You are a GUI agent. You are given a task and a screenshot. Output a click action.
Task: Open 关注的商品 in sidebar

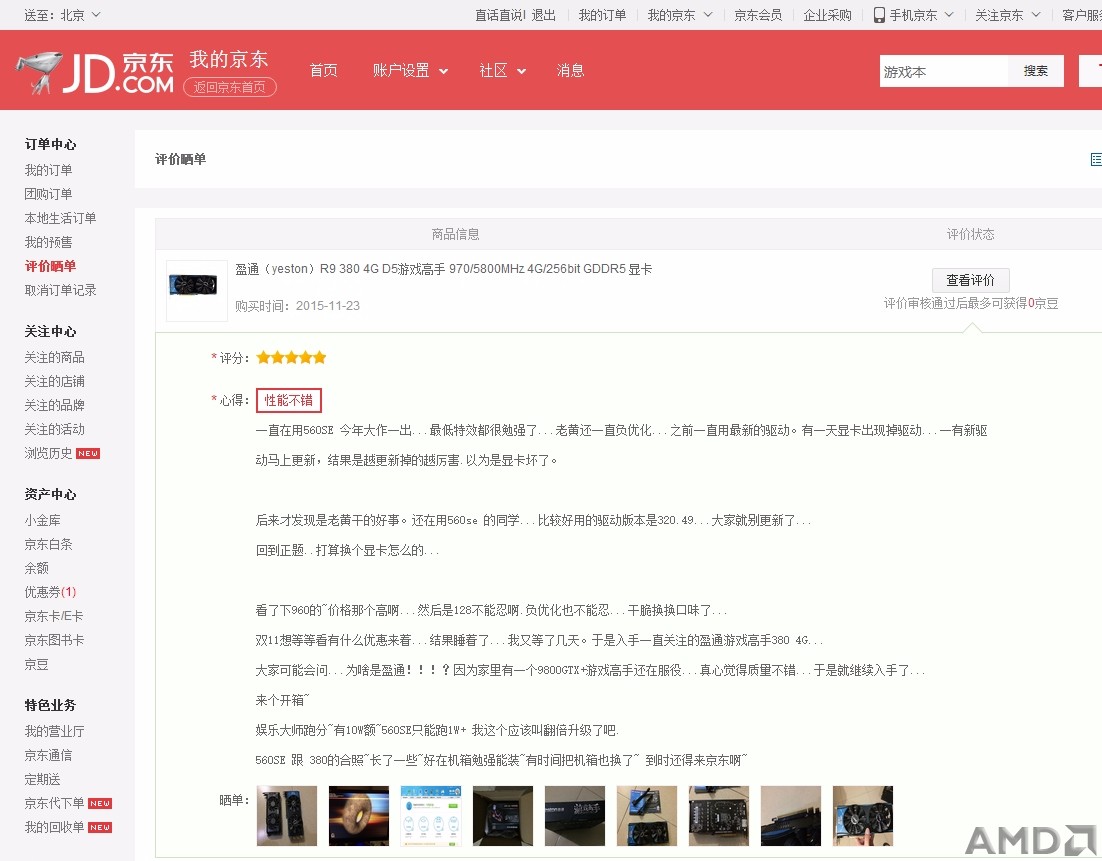click(54, 357)
